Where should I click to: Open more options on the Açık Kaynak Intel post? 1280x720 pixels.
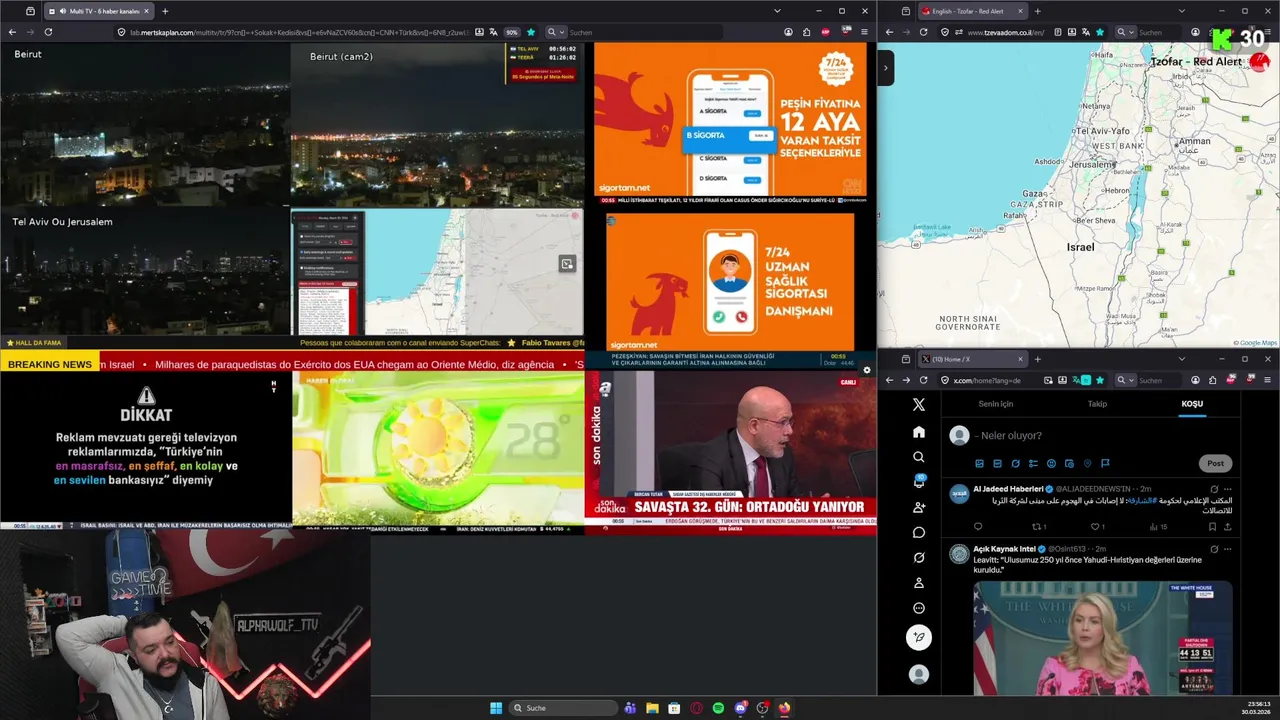(1227, 549)
